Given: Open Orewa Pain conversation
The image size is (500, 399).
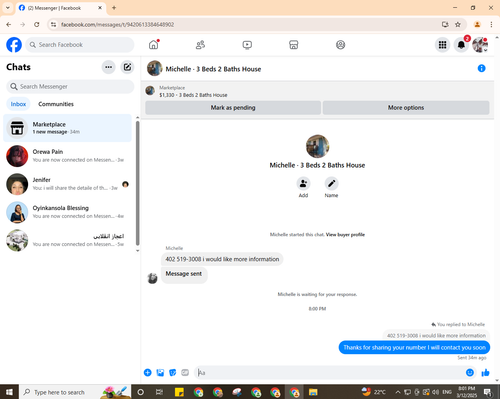Looking at the screenshot, I should pos(68,156).
